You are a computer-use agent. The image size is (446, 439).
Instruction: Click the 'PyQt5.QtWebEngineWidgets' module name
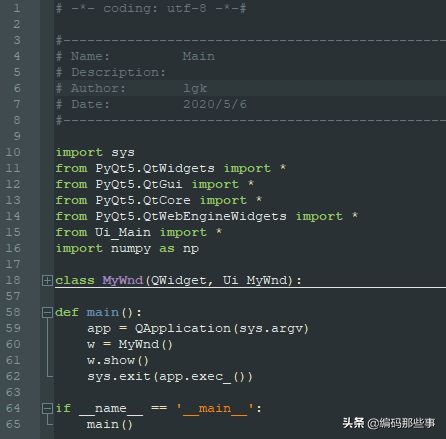tap(191, 217)
